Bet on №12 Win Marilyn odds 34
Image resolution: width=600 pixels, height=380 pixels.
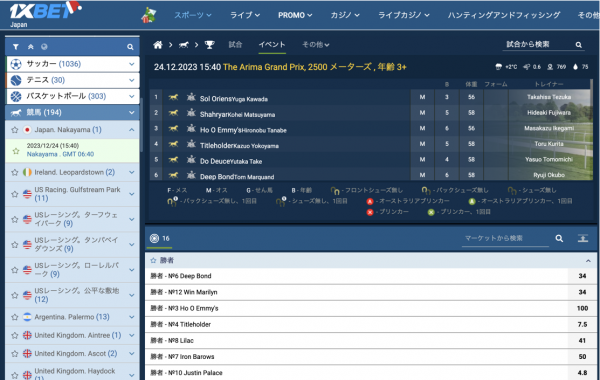(x=582, y=292)
